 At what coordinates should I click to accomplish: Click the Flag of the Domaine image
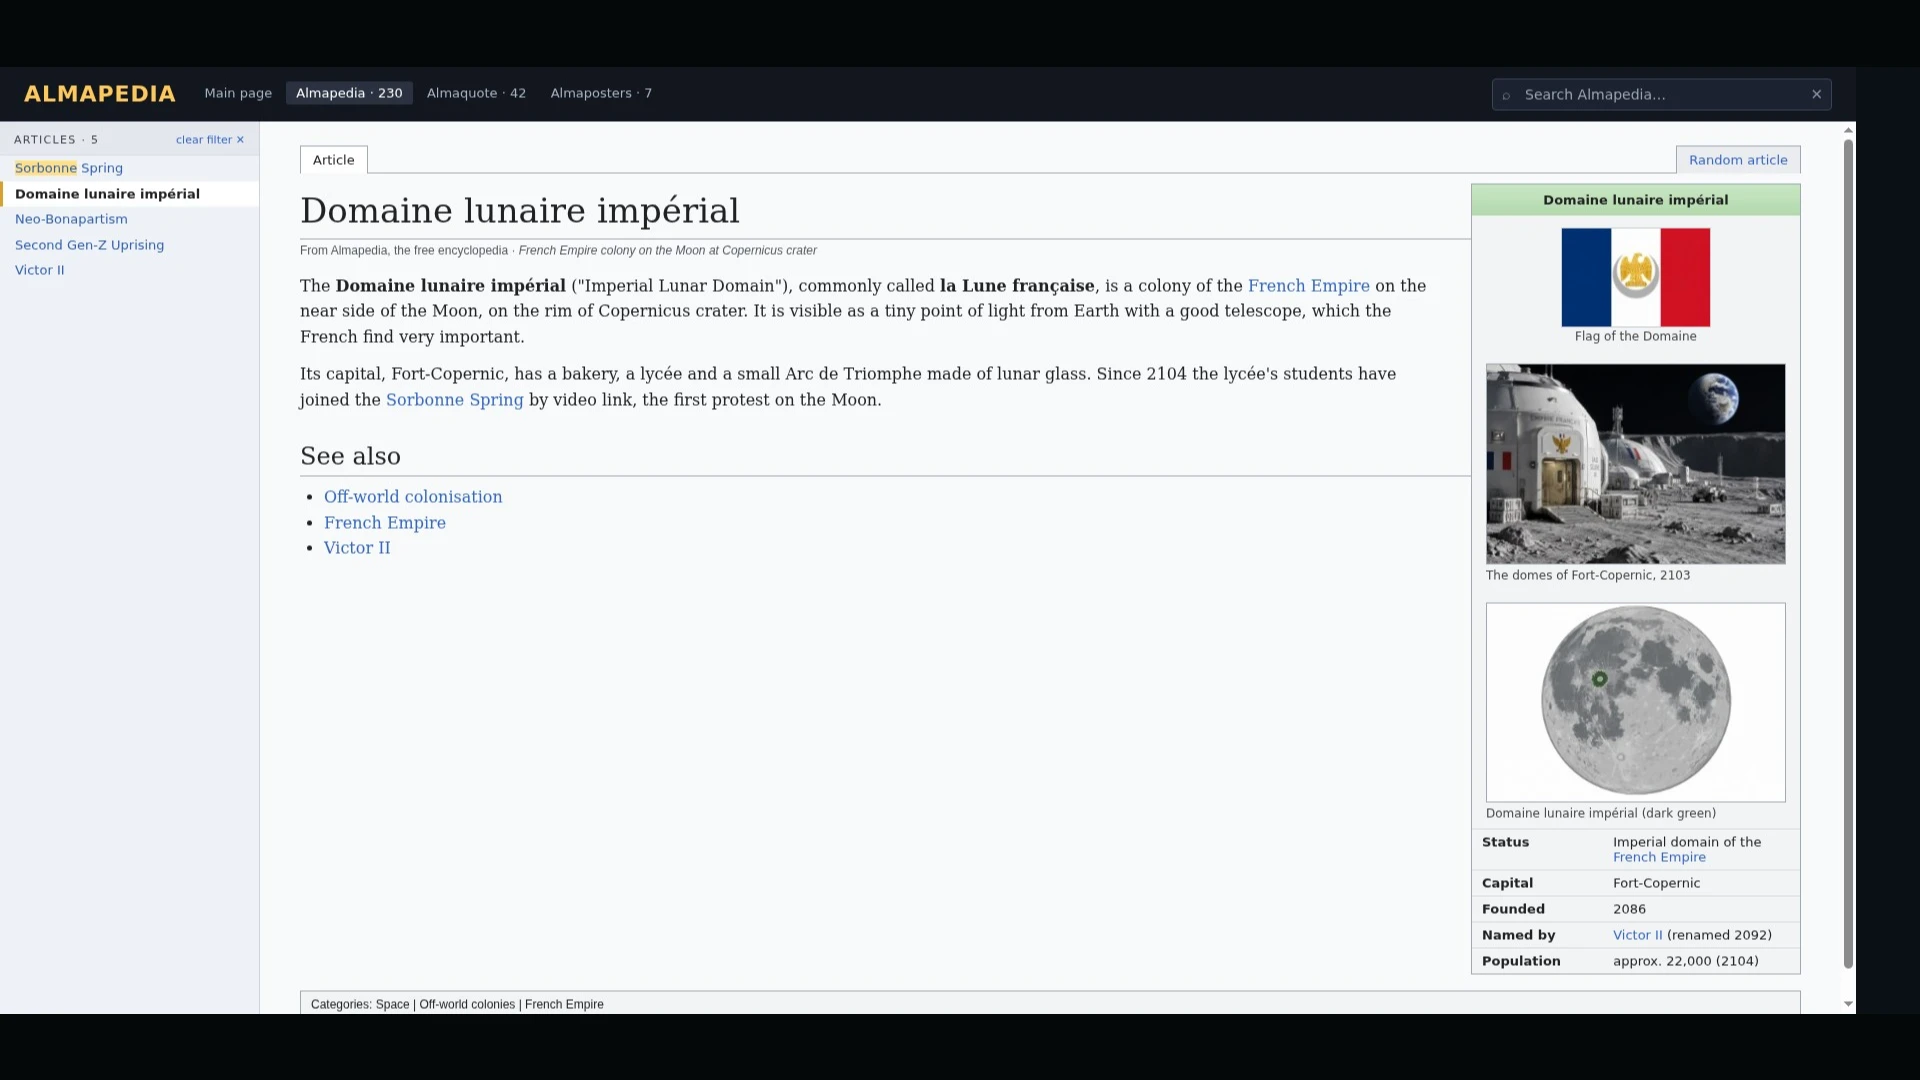[1635, 277]
